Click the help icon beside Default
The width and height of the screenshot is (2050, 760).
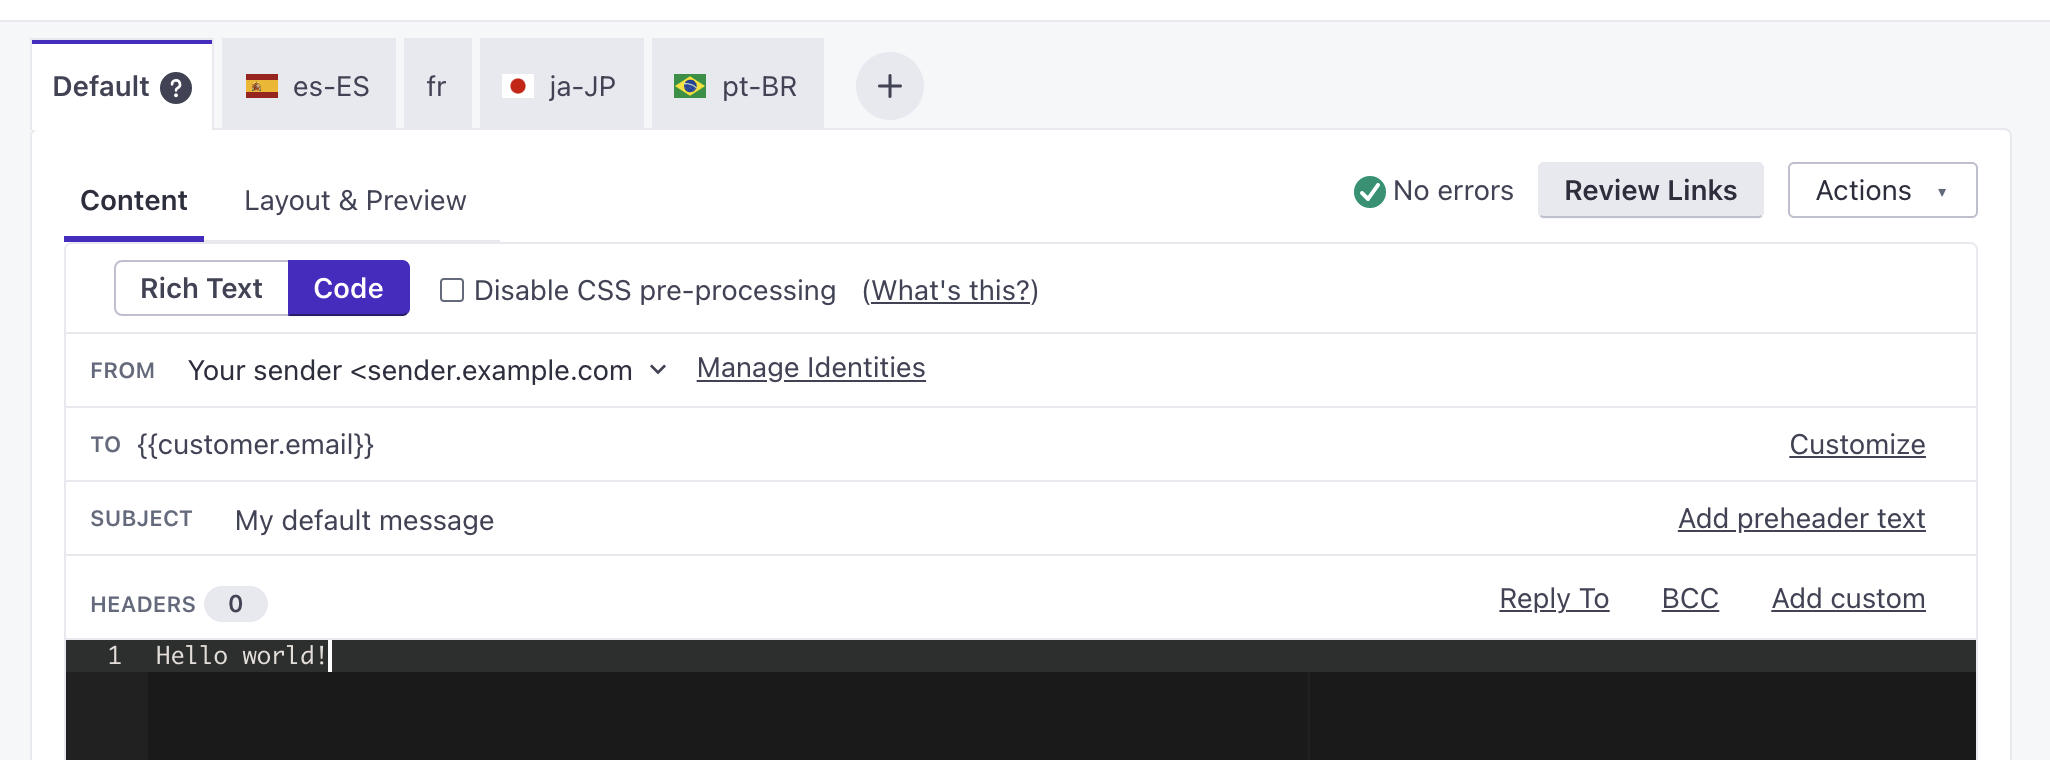pos(176,88)
